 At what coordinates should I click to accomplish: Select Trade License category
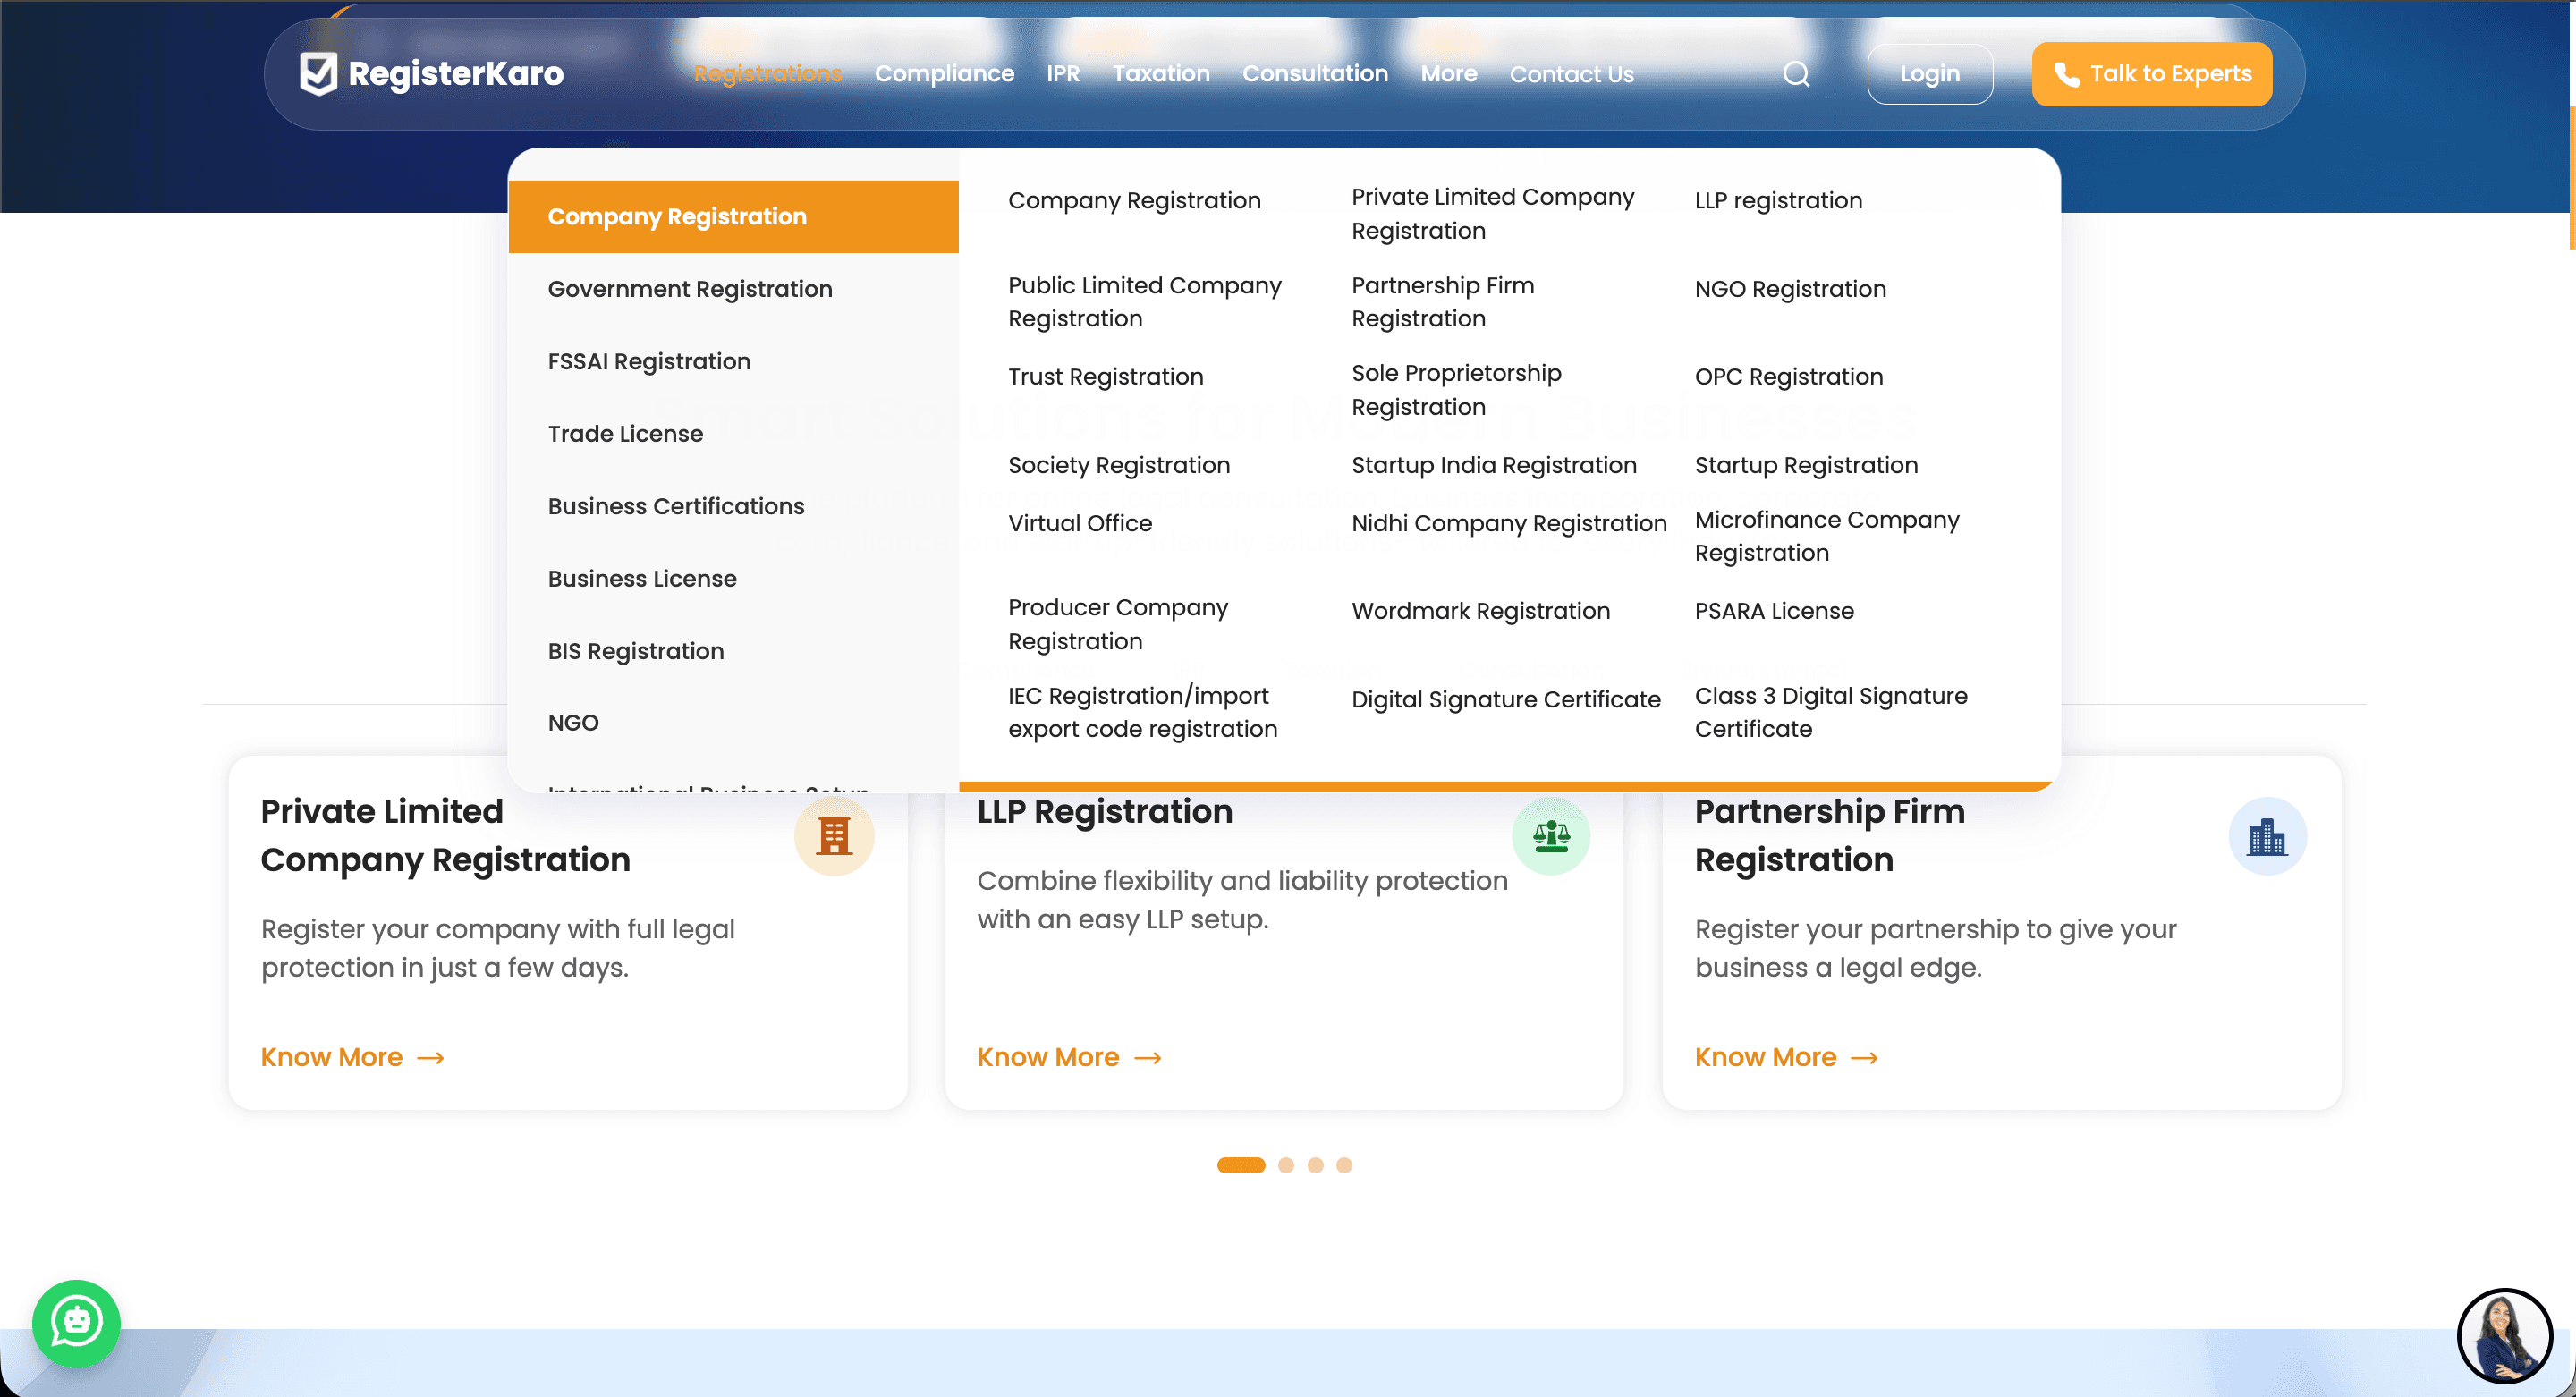pos(733,434)
